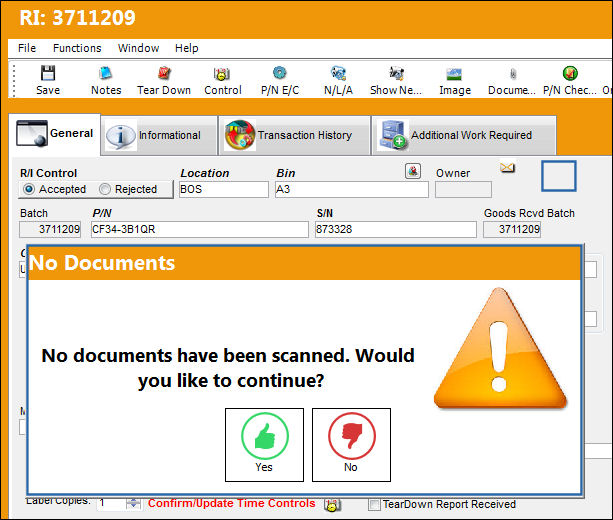The image size is (613, 520).
Task: Click the S/N field 873328
Action: pos(396,229)
